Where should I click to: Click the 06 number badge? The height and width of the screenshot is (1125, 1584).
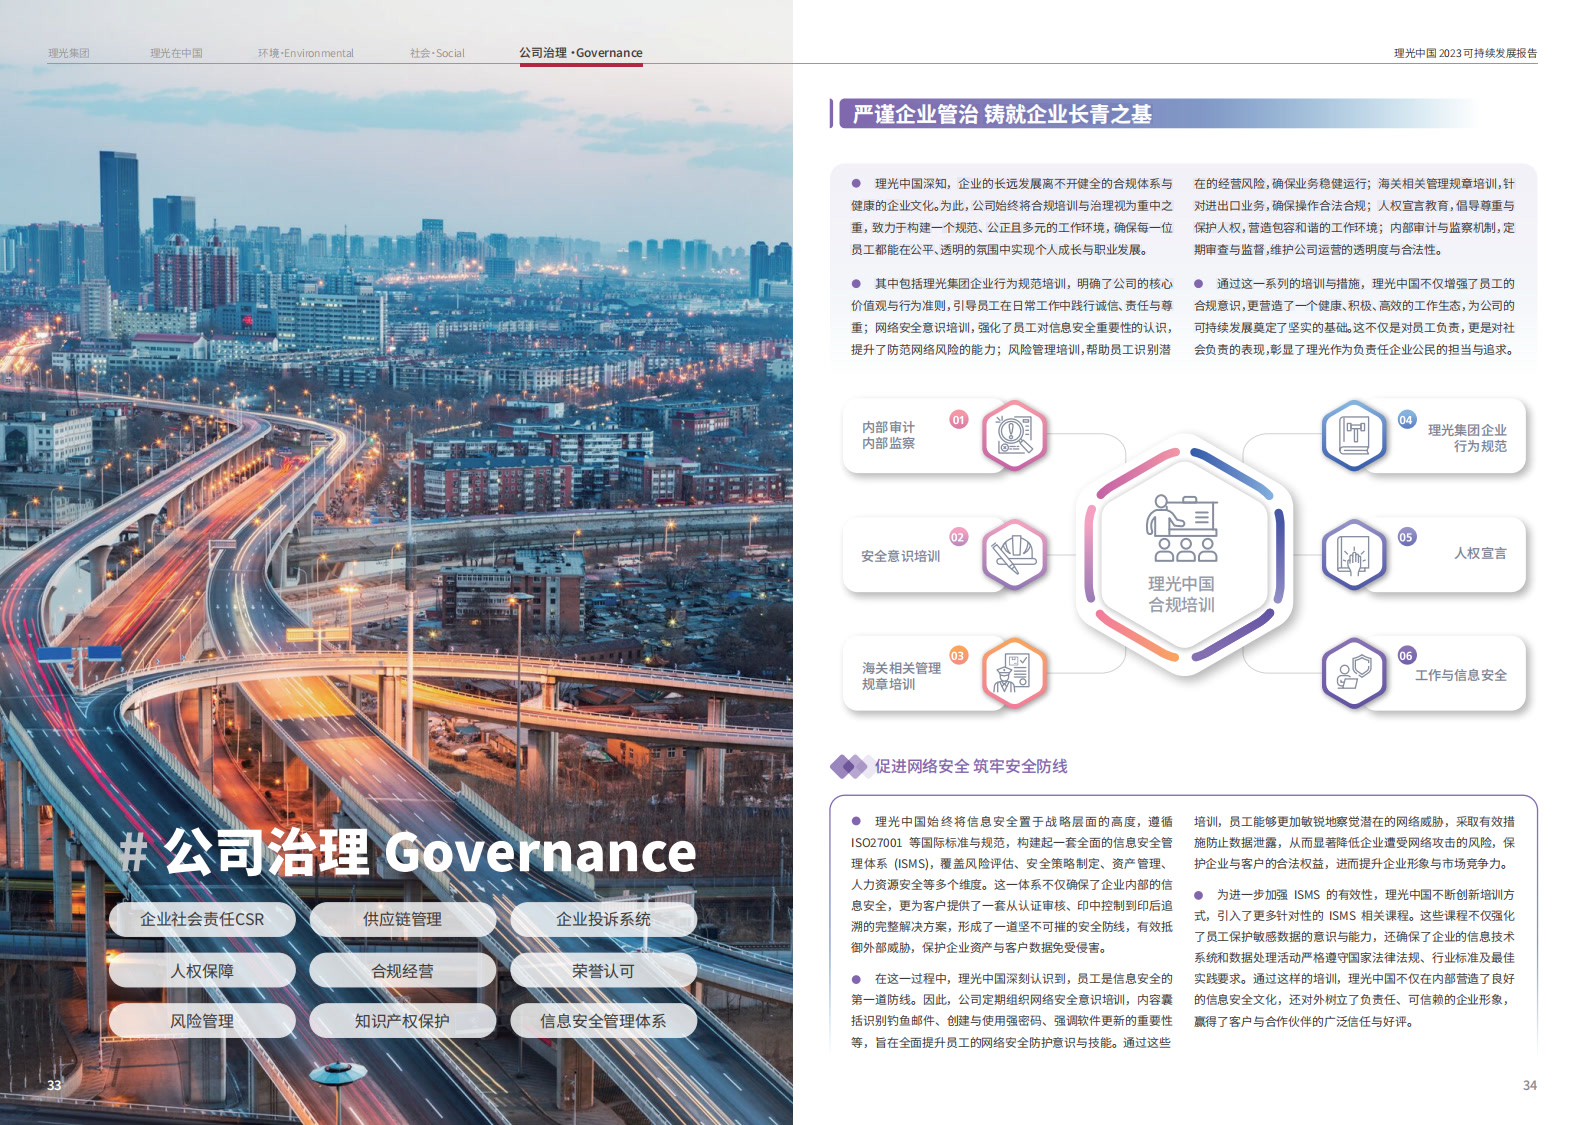tap(1406, 656)
